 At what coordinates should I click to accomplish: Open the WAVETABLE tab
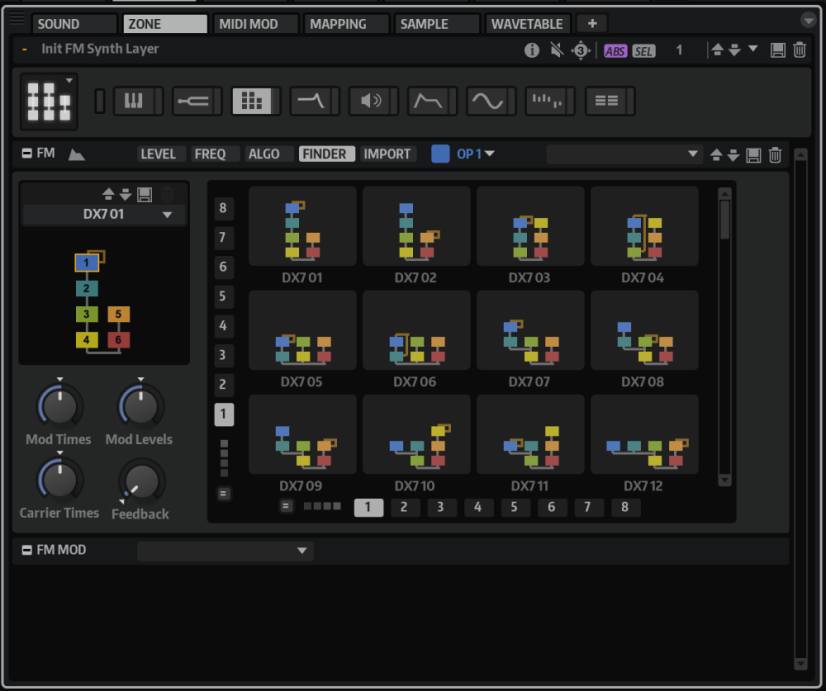pos(529,23)
